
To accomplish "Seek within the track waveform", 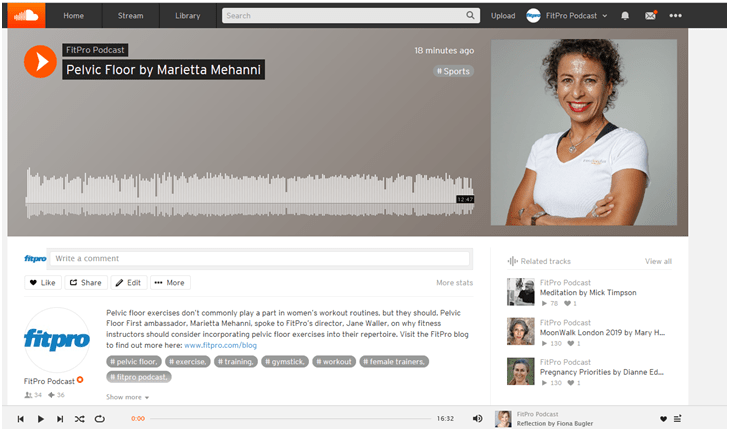I will pyautogui.click(x=249, y=193).
